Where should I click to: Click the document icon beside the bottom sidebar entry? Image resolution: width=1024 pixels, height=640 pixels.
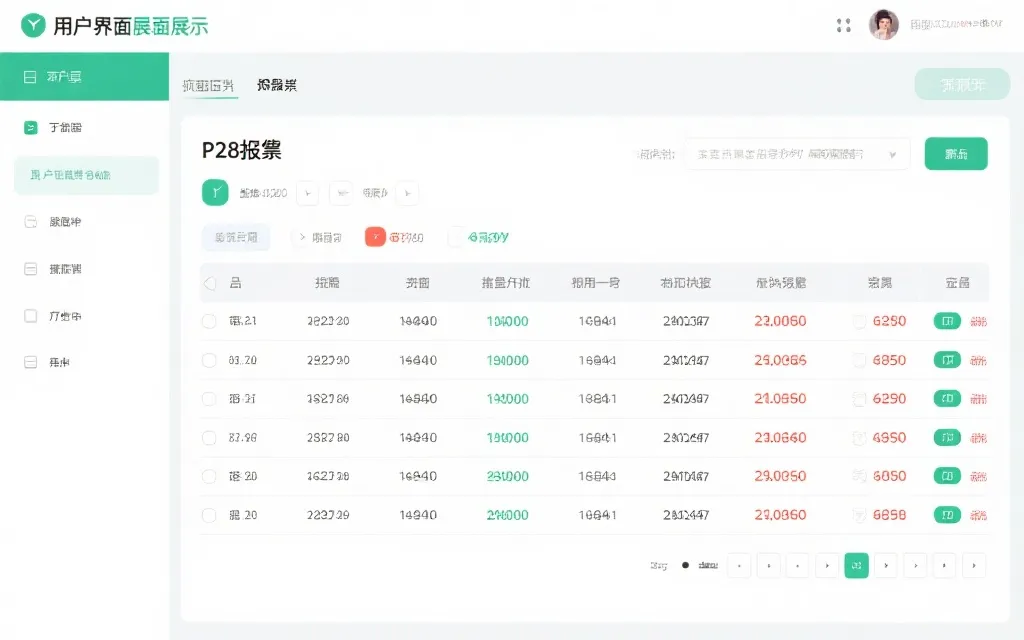pos(30,359)
